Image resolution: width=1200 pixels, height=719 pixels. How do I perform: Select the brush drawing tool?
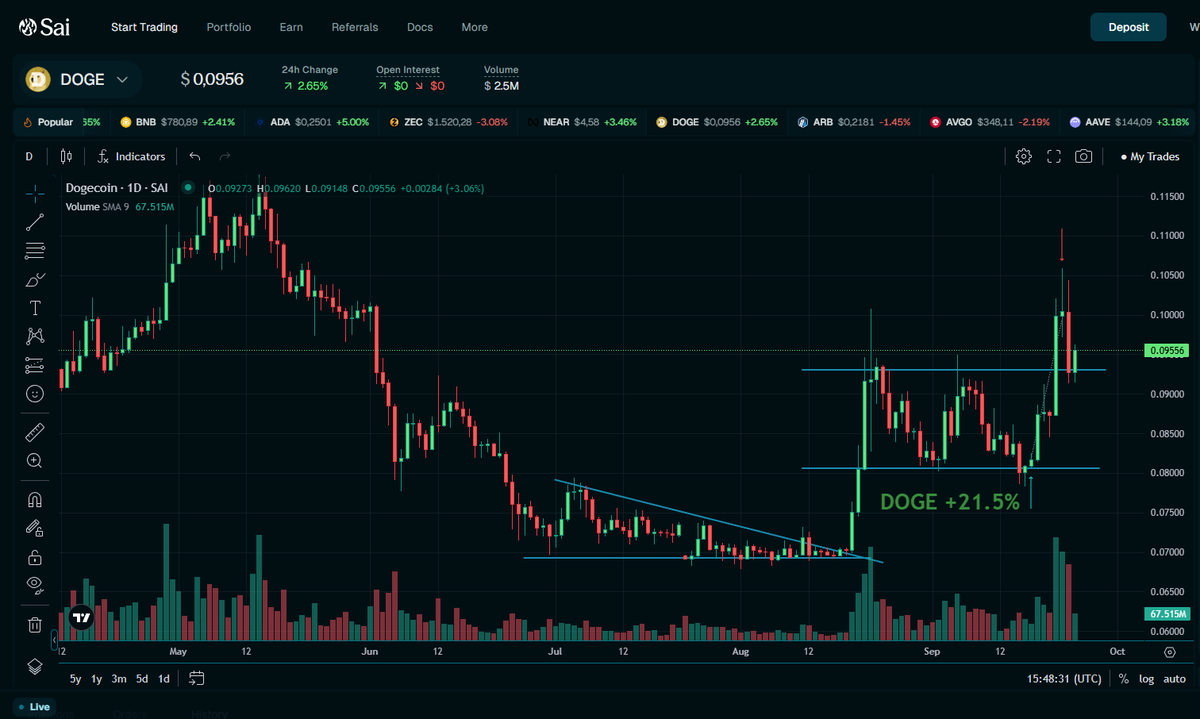tap(35, 279)
